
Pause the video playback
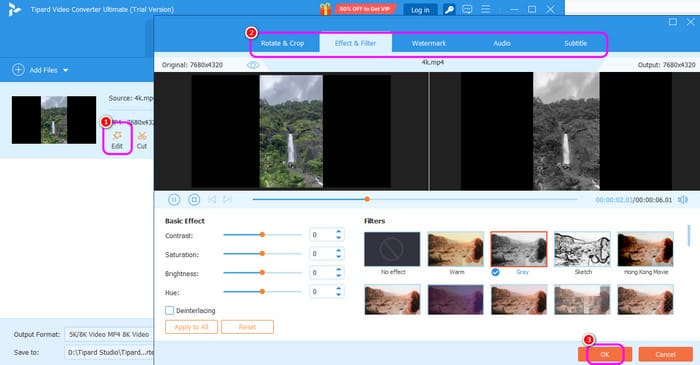(x=174, y=199)
